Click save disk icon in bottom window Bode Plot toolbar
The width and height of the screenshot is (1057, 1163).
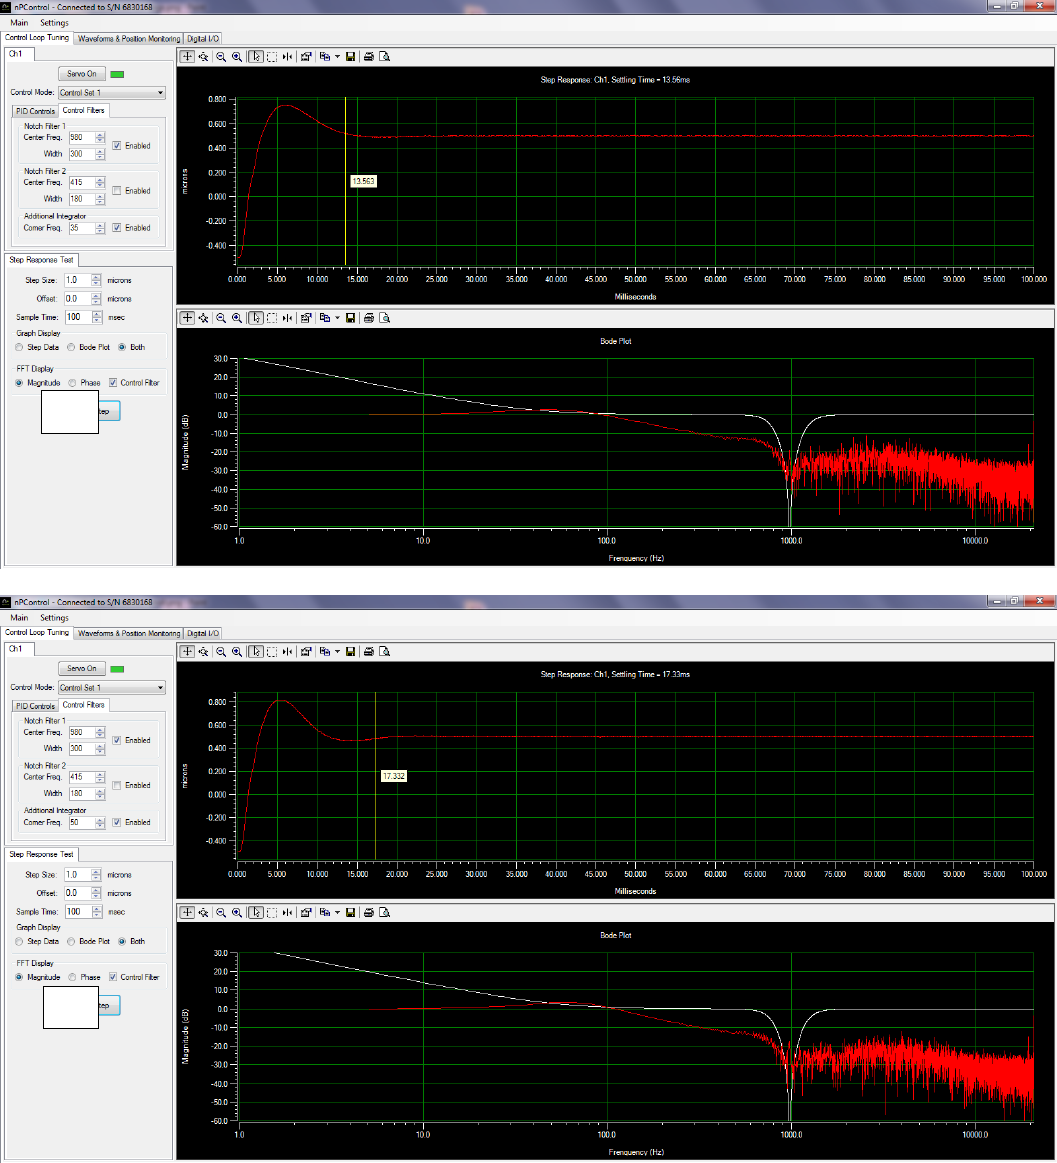tap(351, 912)
